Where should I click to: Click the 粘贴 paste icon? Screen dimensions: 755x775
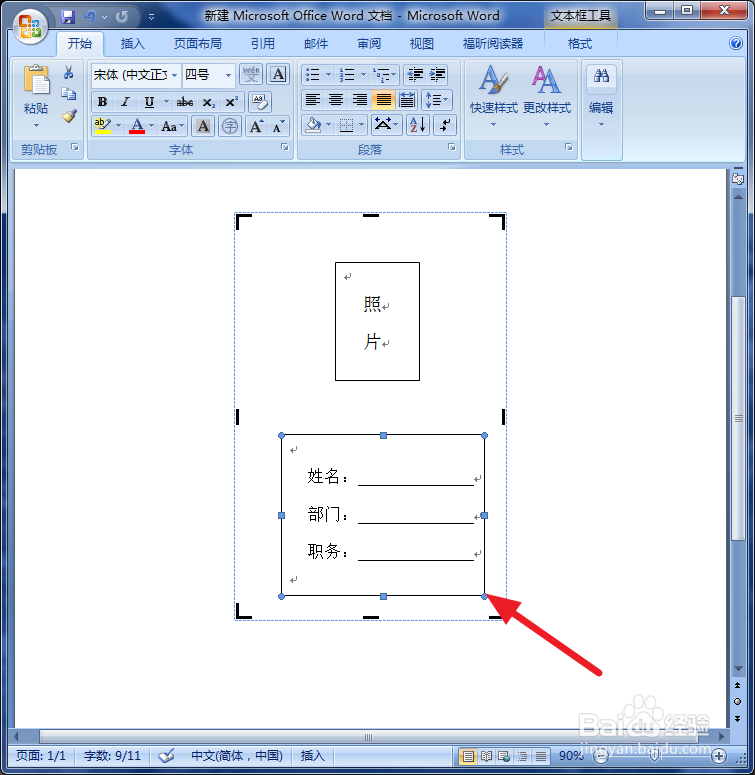pyautogui.click(x=36, y=80)
